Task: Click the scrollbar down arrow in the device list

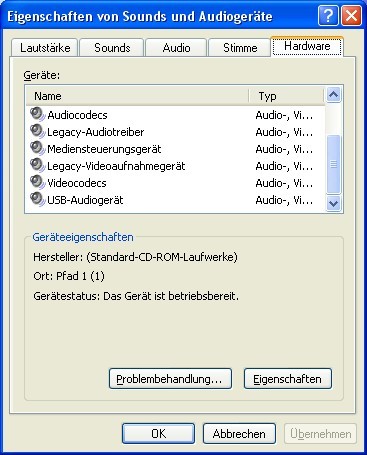Action: tap(334, 203)
